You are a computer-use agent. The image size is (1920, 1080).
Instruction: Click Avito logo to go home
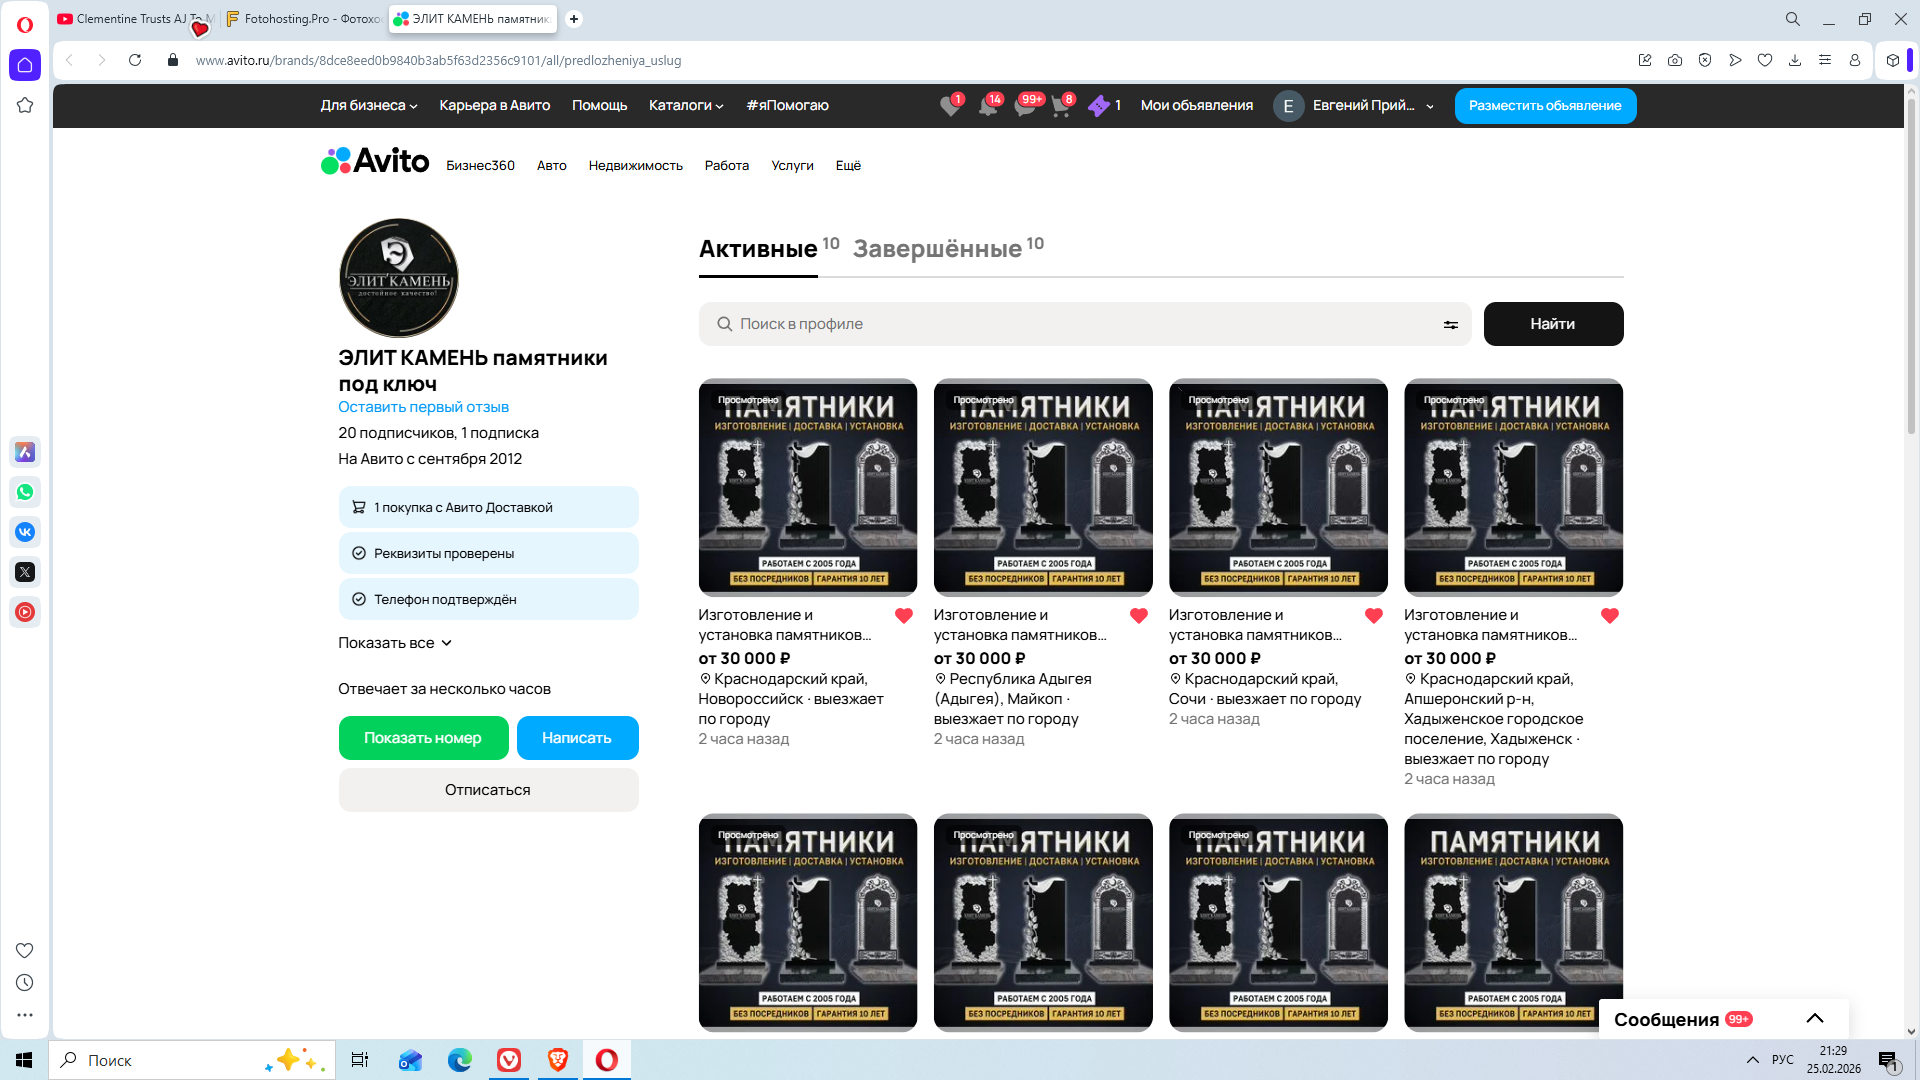point(375,161)
